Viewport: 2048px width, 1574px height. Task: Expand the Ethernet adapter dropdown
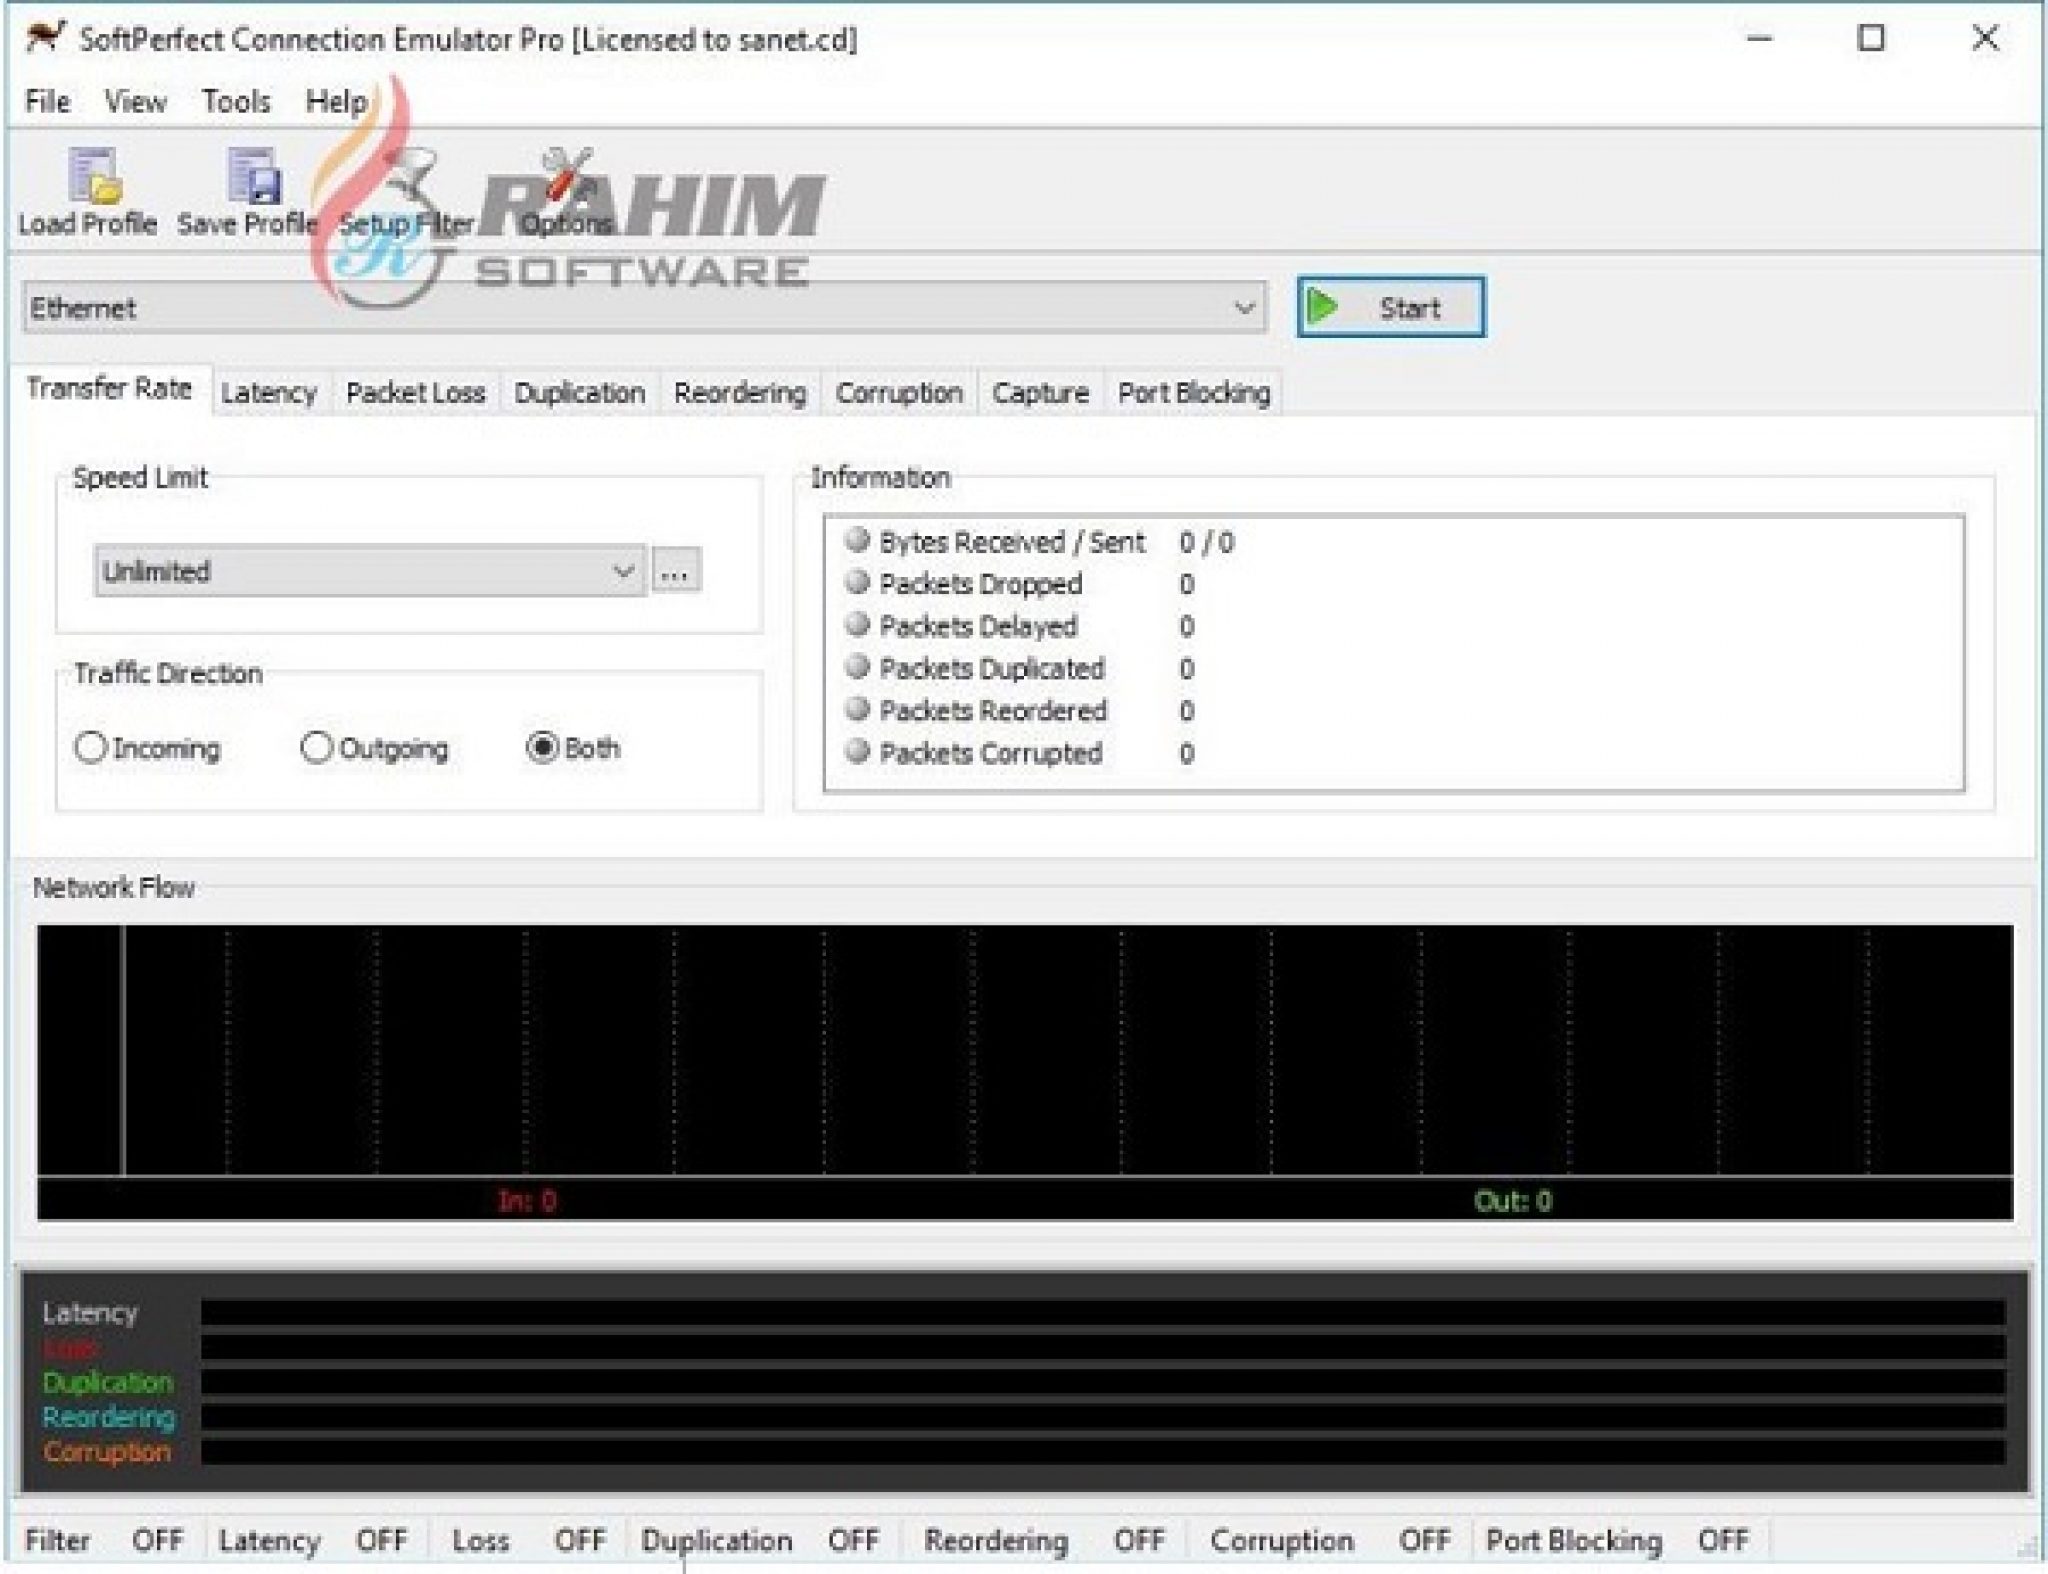click(1243, 307)
